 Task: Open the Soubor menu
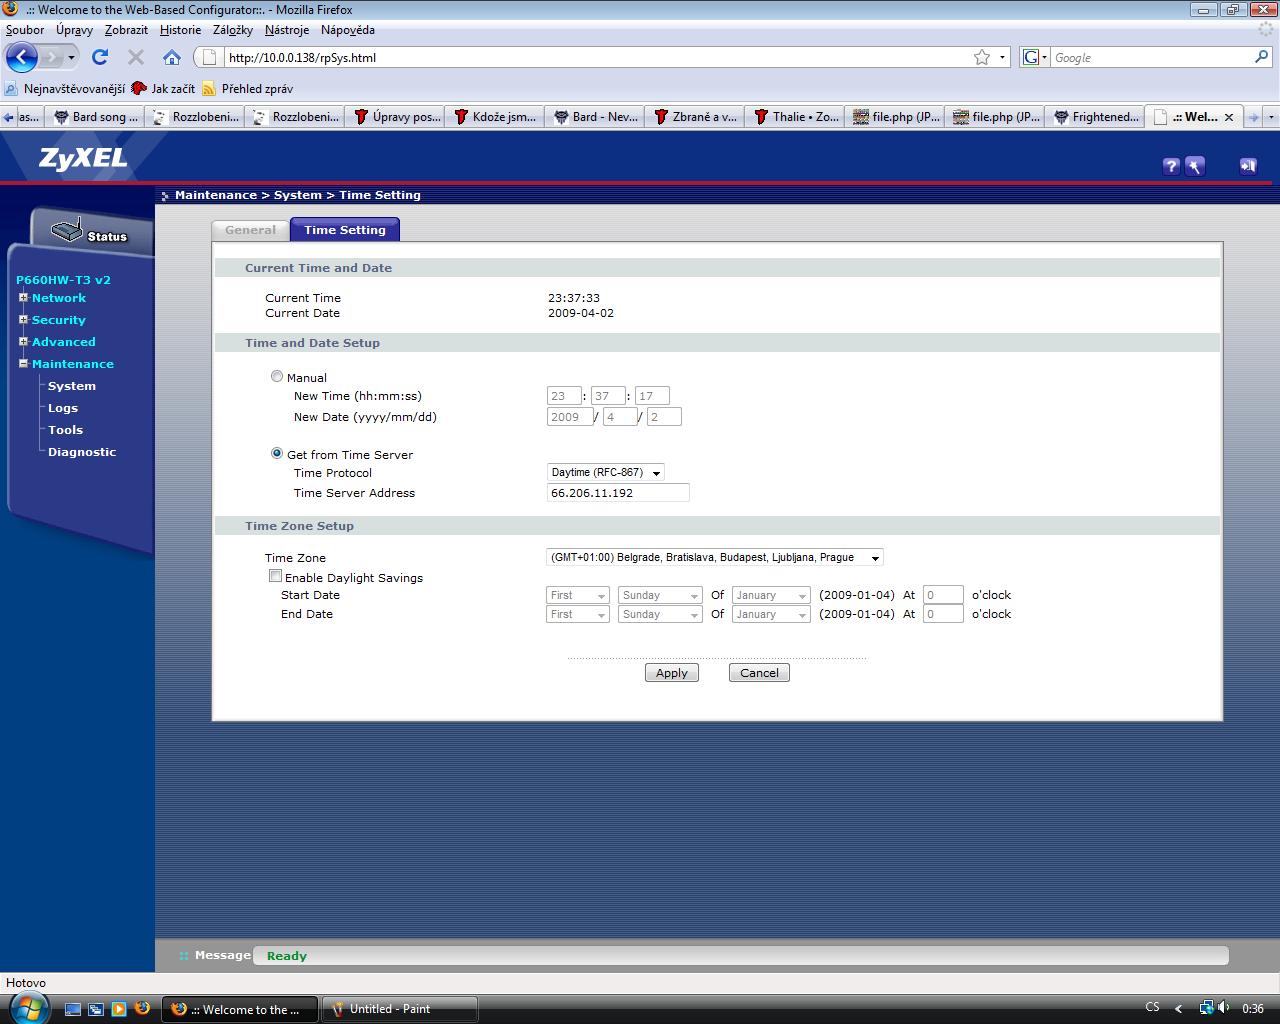(x=25, y=30)
